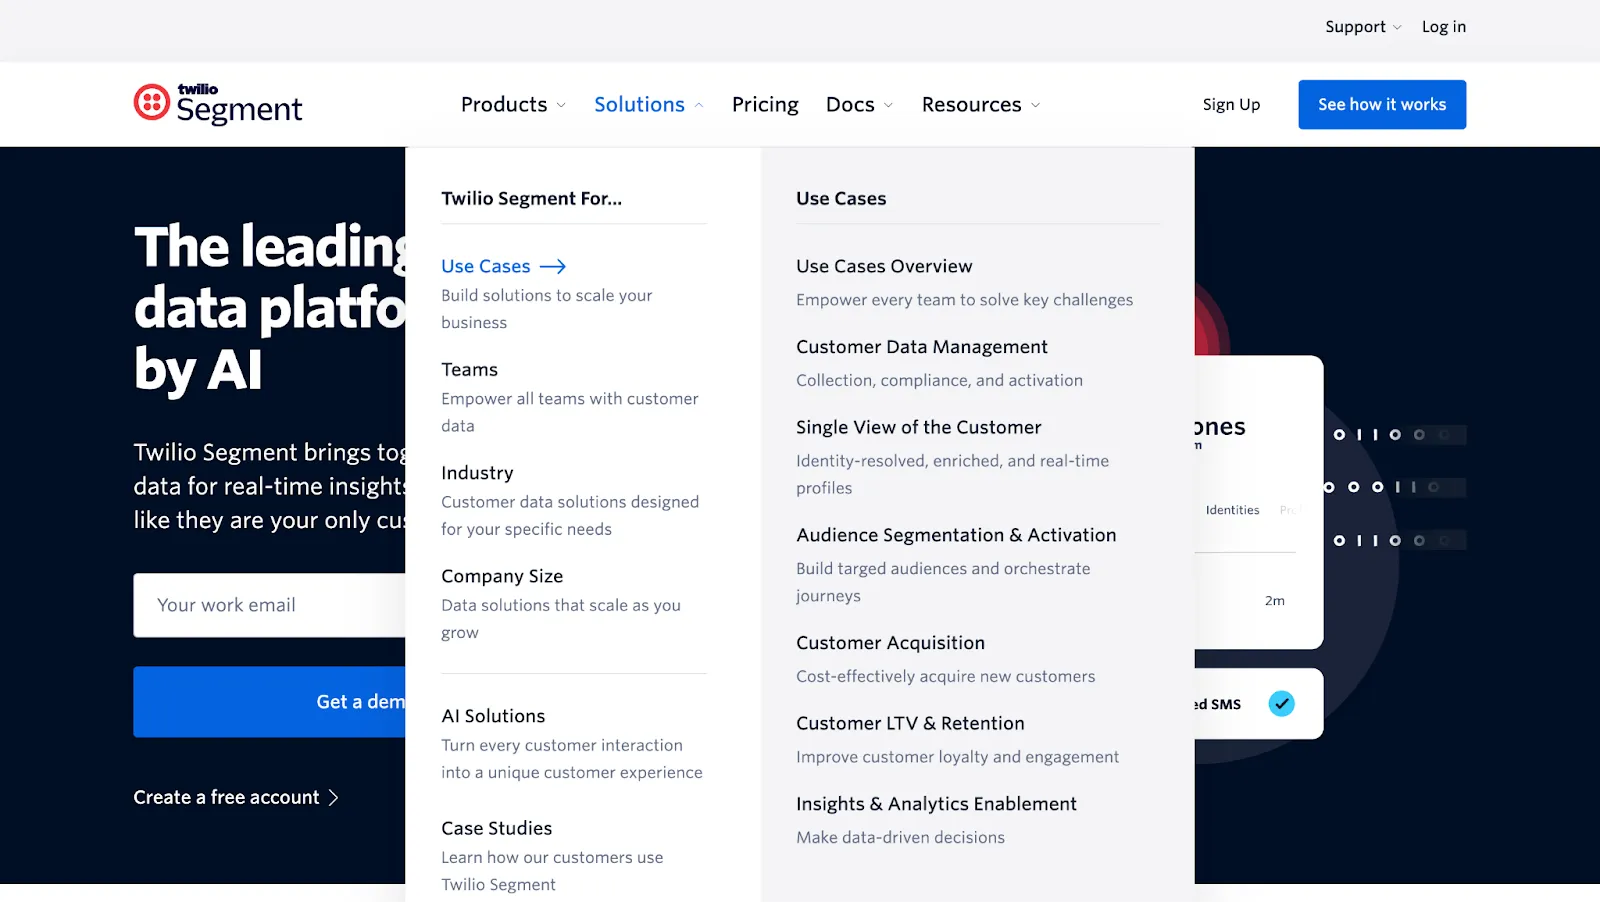Image resolution: width=1600 pixels, height=902 pixels.
Task: Click the Get a demo button
Action: [x=270, y=702]
